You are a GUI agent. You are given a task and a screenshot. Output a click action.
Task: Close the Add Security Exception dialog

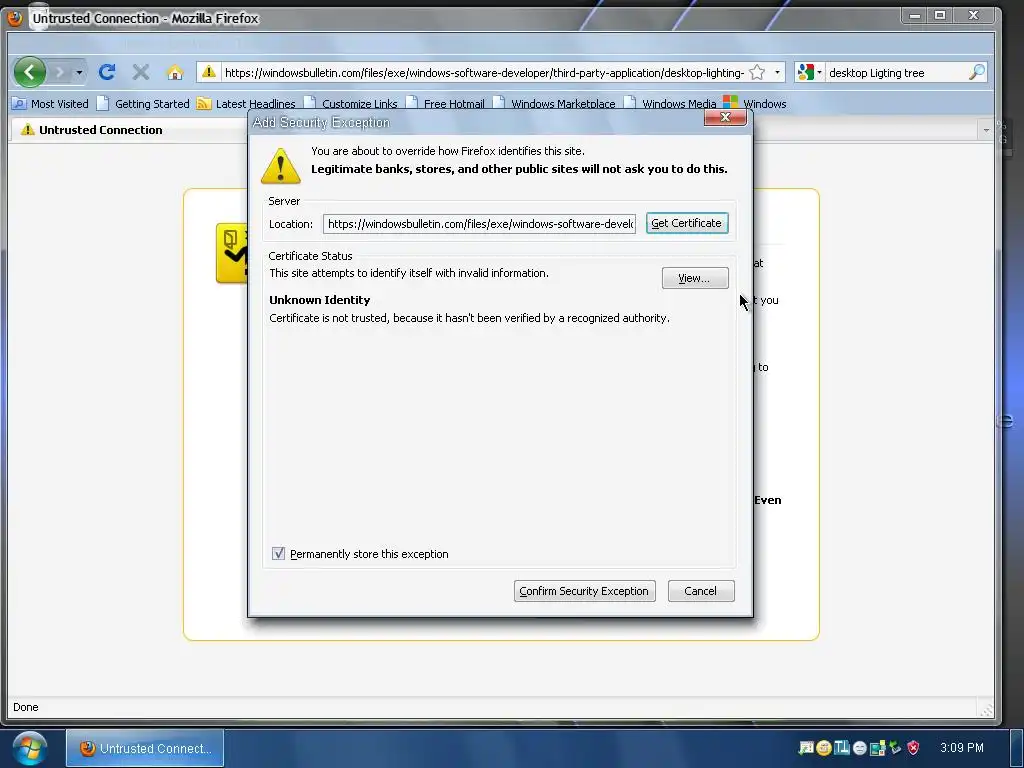725,118
